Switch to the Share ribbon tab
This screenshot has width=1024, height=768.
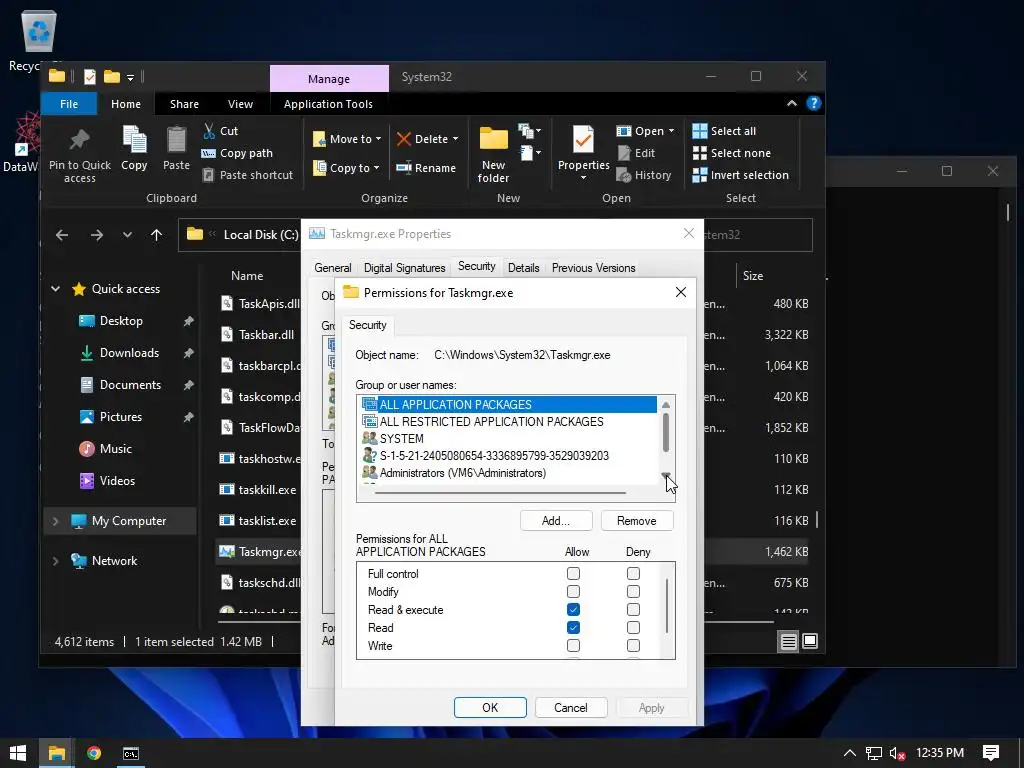point(184,104)
